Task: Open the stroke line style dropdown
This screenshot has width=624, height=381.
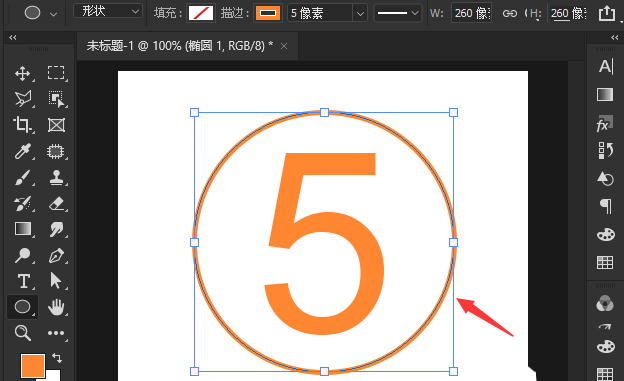Action: [398, 13]
